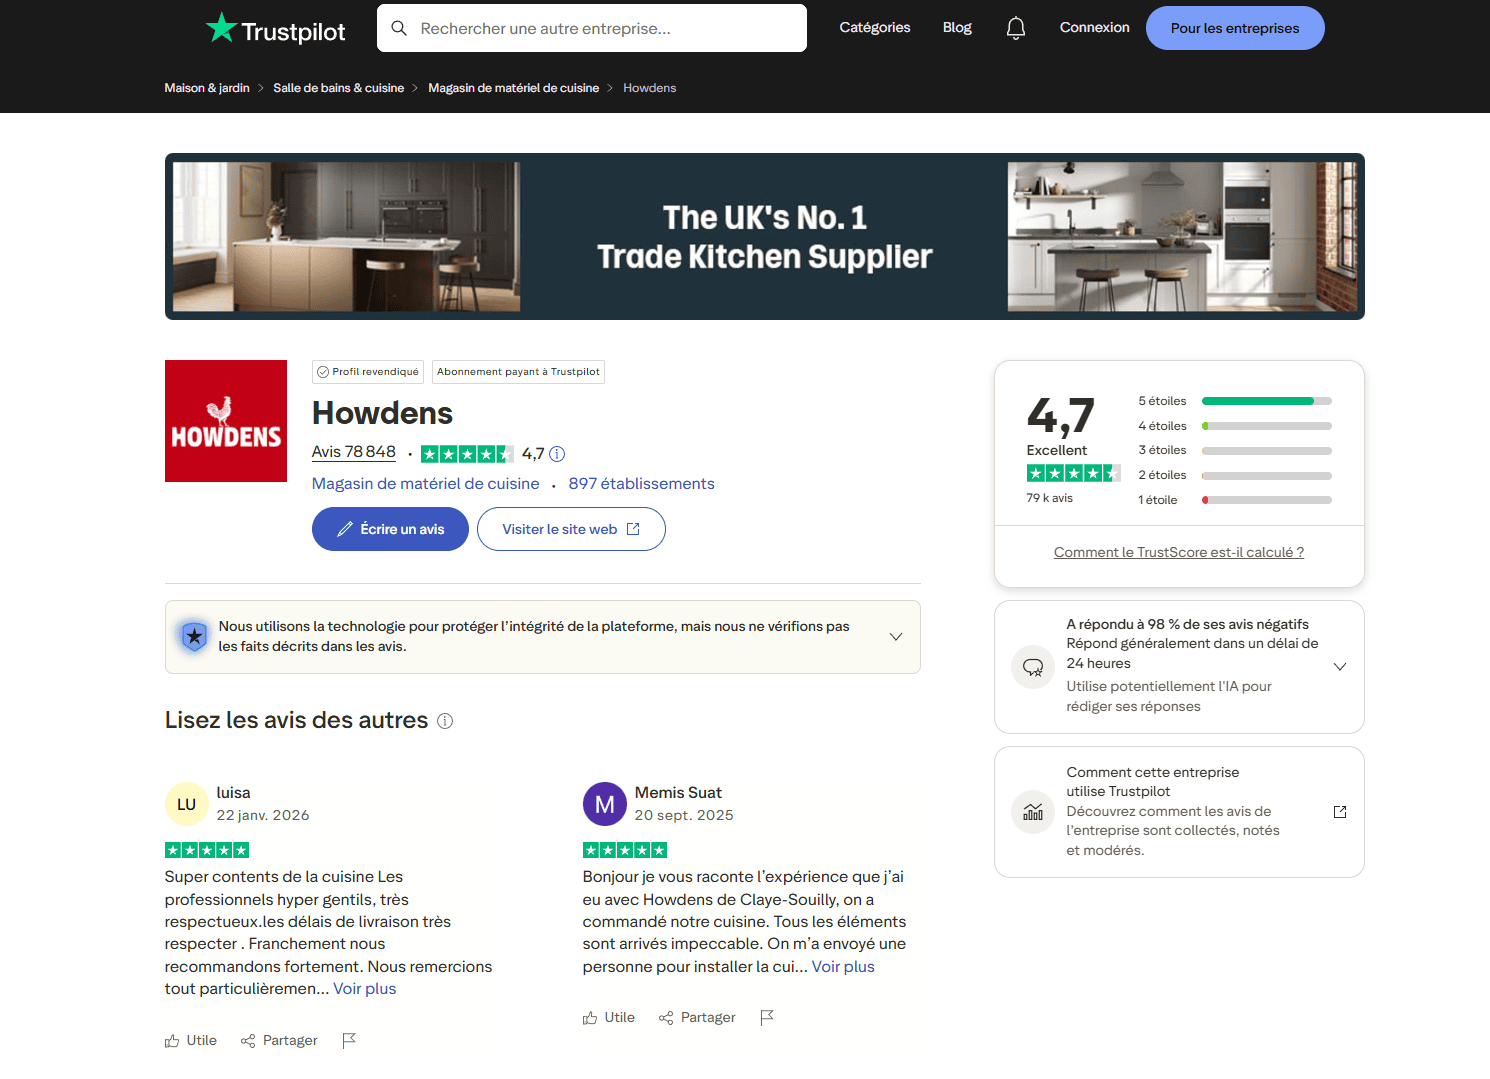
Task: Click info icon next to 4,7 score
Action: [557, 454]
